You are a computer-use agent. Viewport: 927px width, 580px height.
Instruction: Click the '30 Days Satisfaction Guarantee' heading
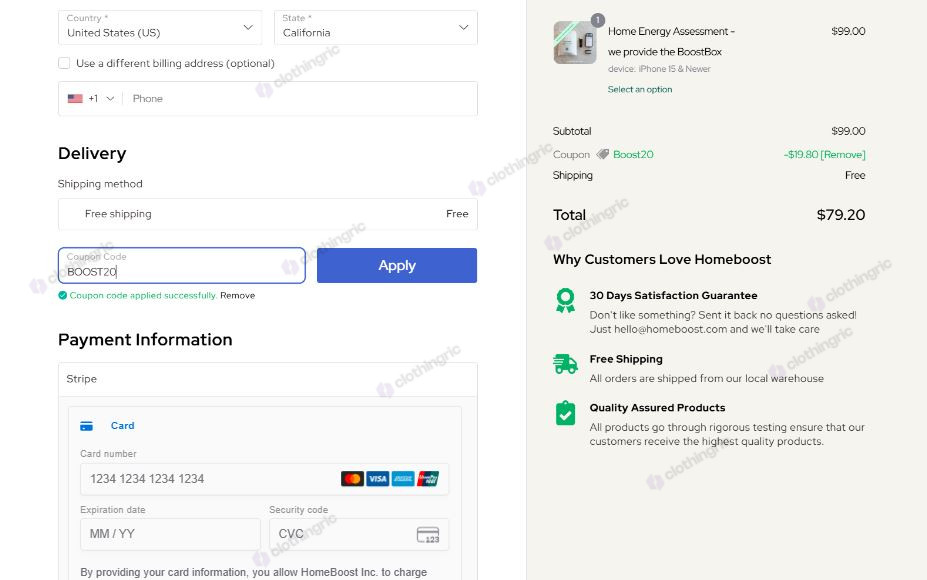673,296
